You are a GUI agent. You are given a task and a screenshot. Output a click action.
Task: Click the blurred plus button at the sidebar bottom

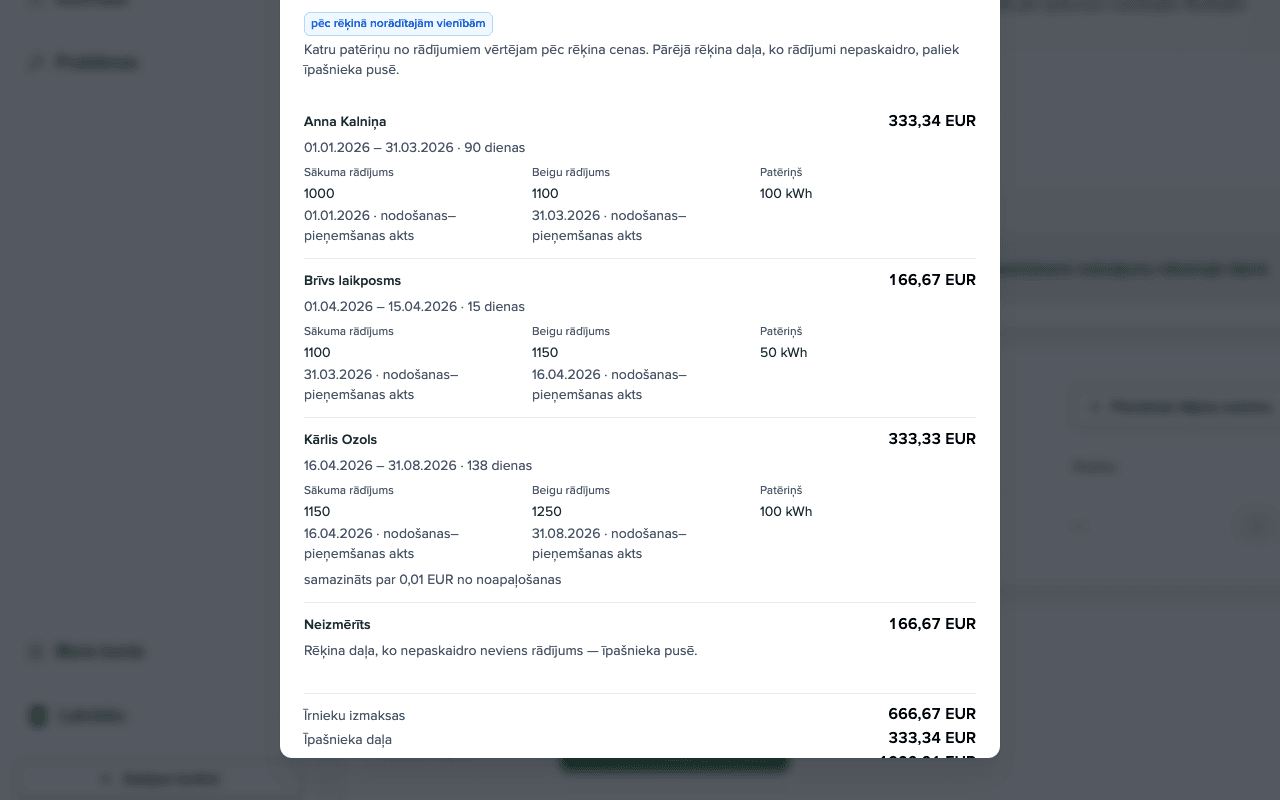[160, 779]
